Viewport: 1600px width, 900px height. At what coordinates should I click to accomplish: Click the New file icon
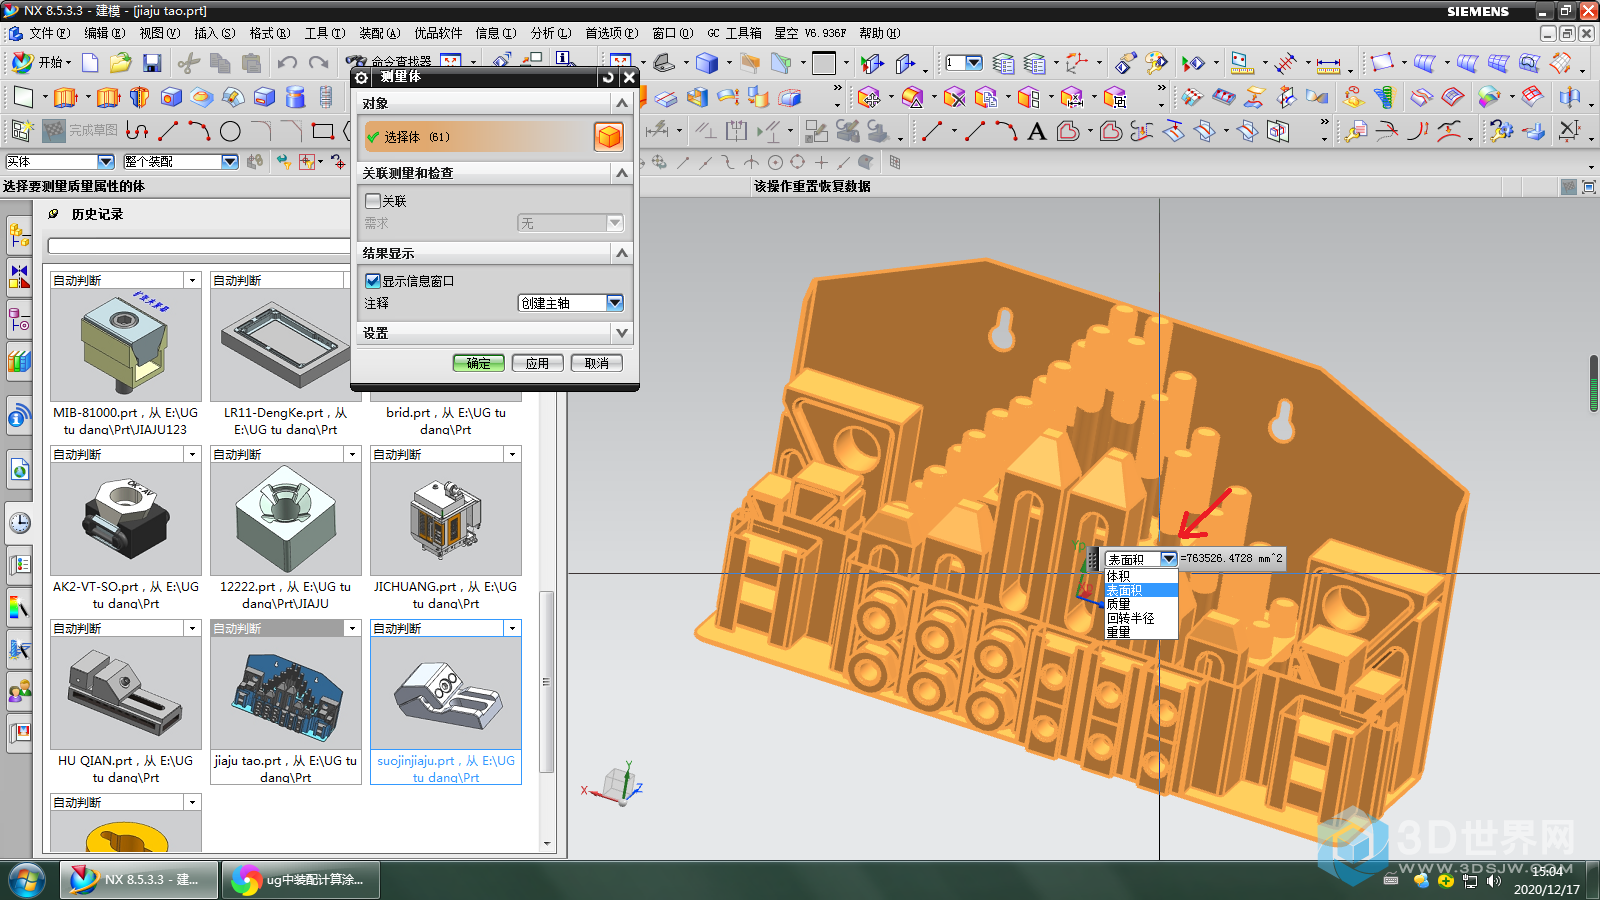click(90, 63)
